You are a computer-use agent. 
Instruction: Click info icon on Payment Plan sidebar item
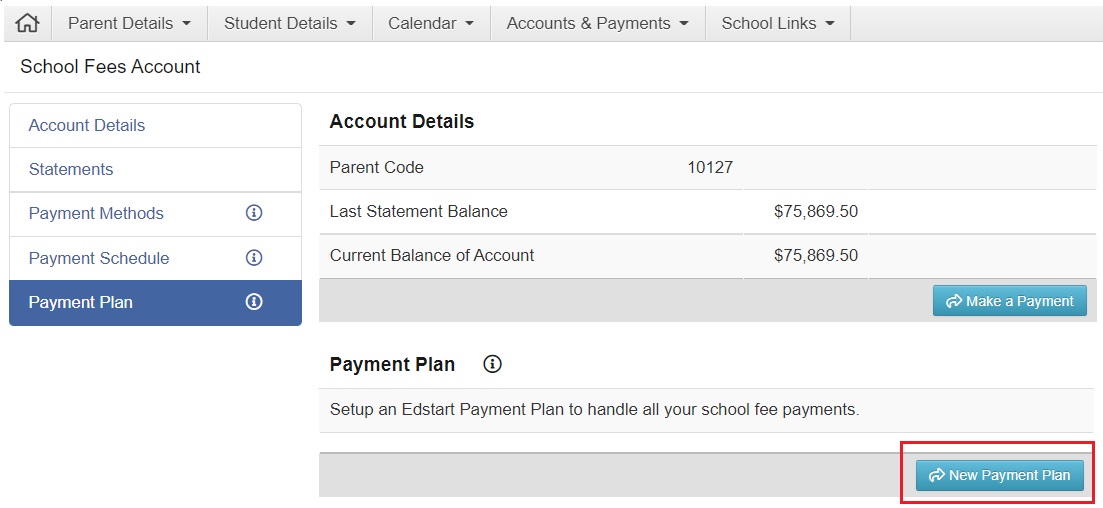click(254, 302)
